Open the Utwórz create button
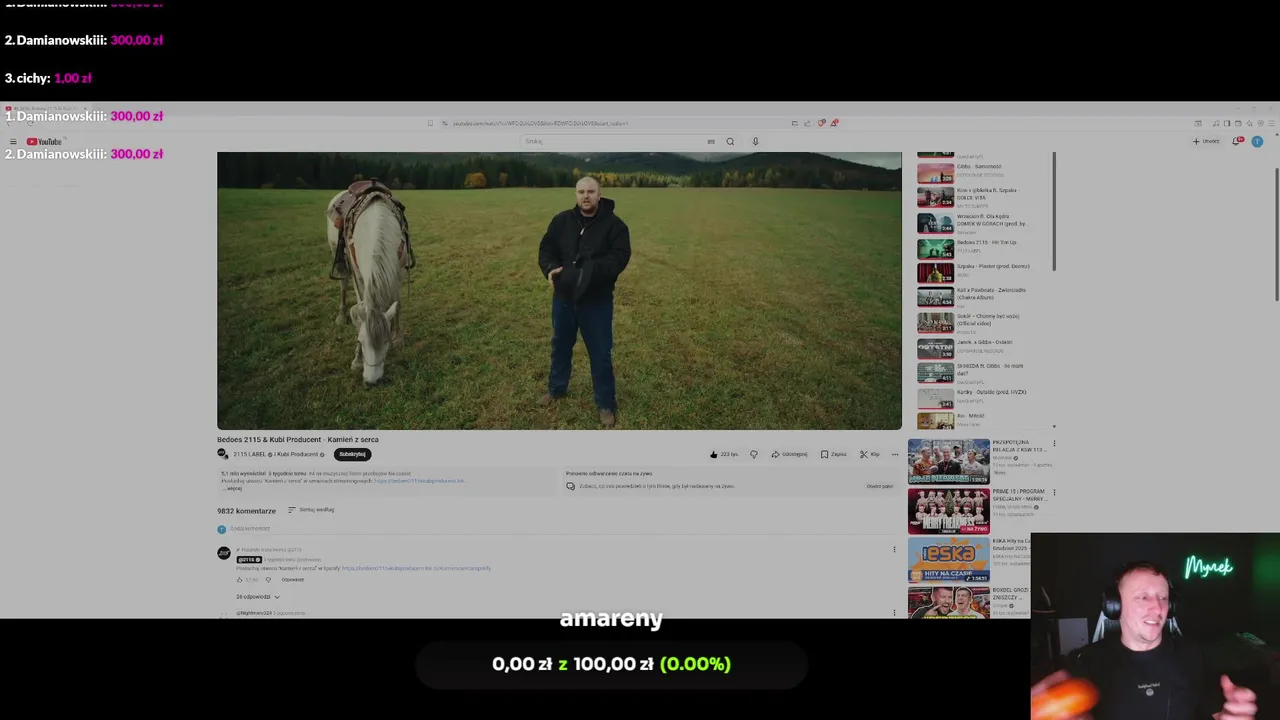 1206,142
